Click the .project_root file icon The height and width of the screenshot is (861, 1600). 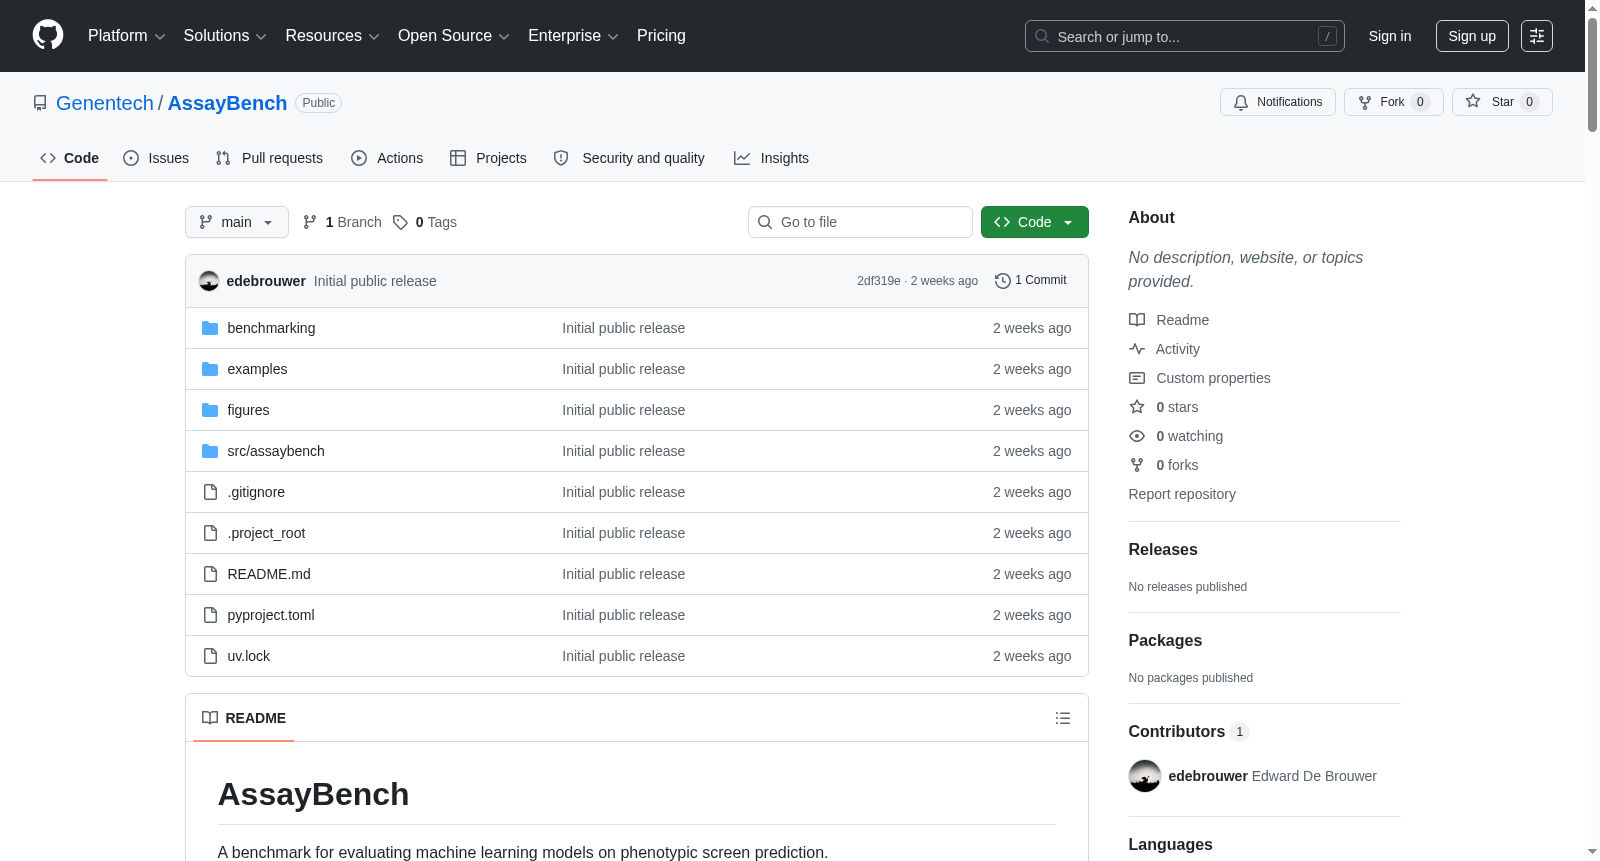tap(210, 533)
